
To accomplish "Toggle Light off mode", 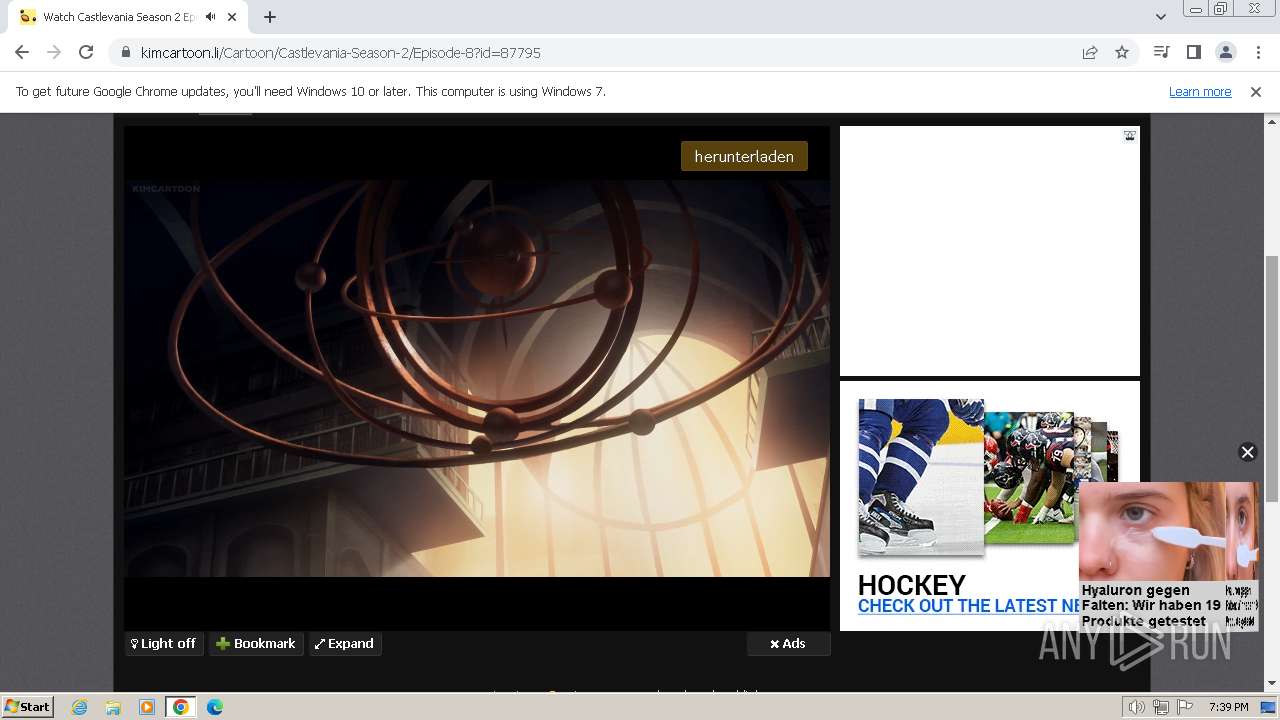I will 164,644.
